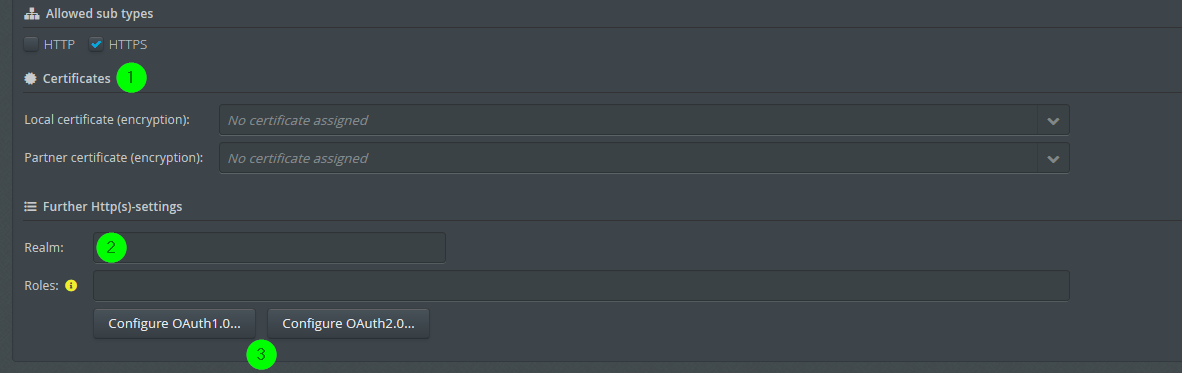Viewport: 1182px width, 373px height.
Task: Open the Configure OAuth2.0 dialog
Action: [x=348, y=323]
